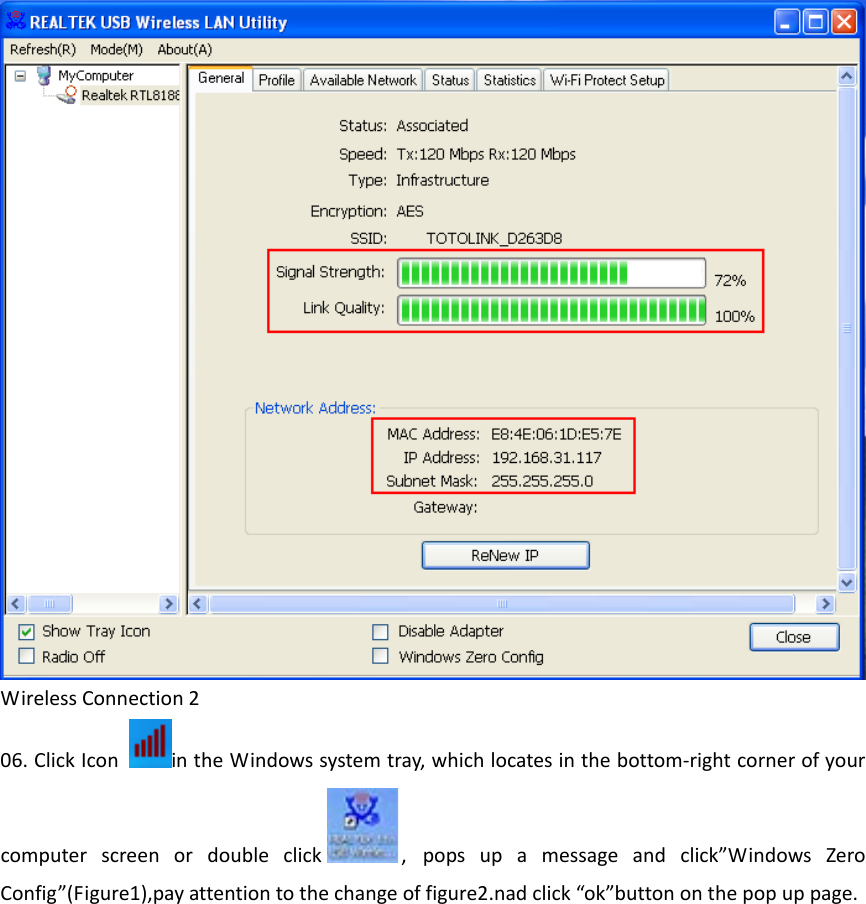The height and width of the screenshot is (904, 866).
Task: Click the Realtek app icon in title bar
Action: click(16, 22)
